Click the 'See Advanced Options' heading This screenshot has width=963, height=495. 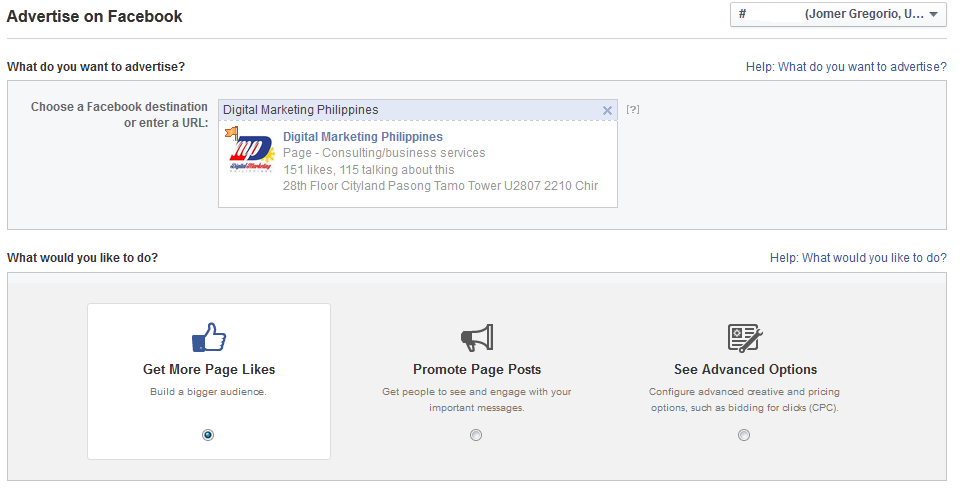[745, 369]
